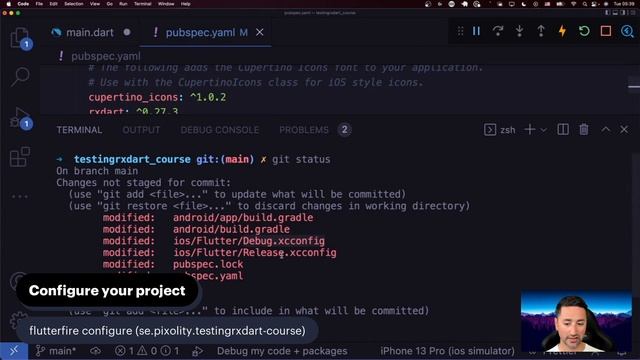
Task: Open the Edit menu
Action: click(x=53, y=4)
